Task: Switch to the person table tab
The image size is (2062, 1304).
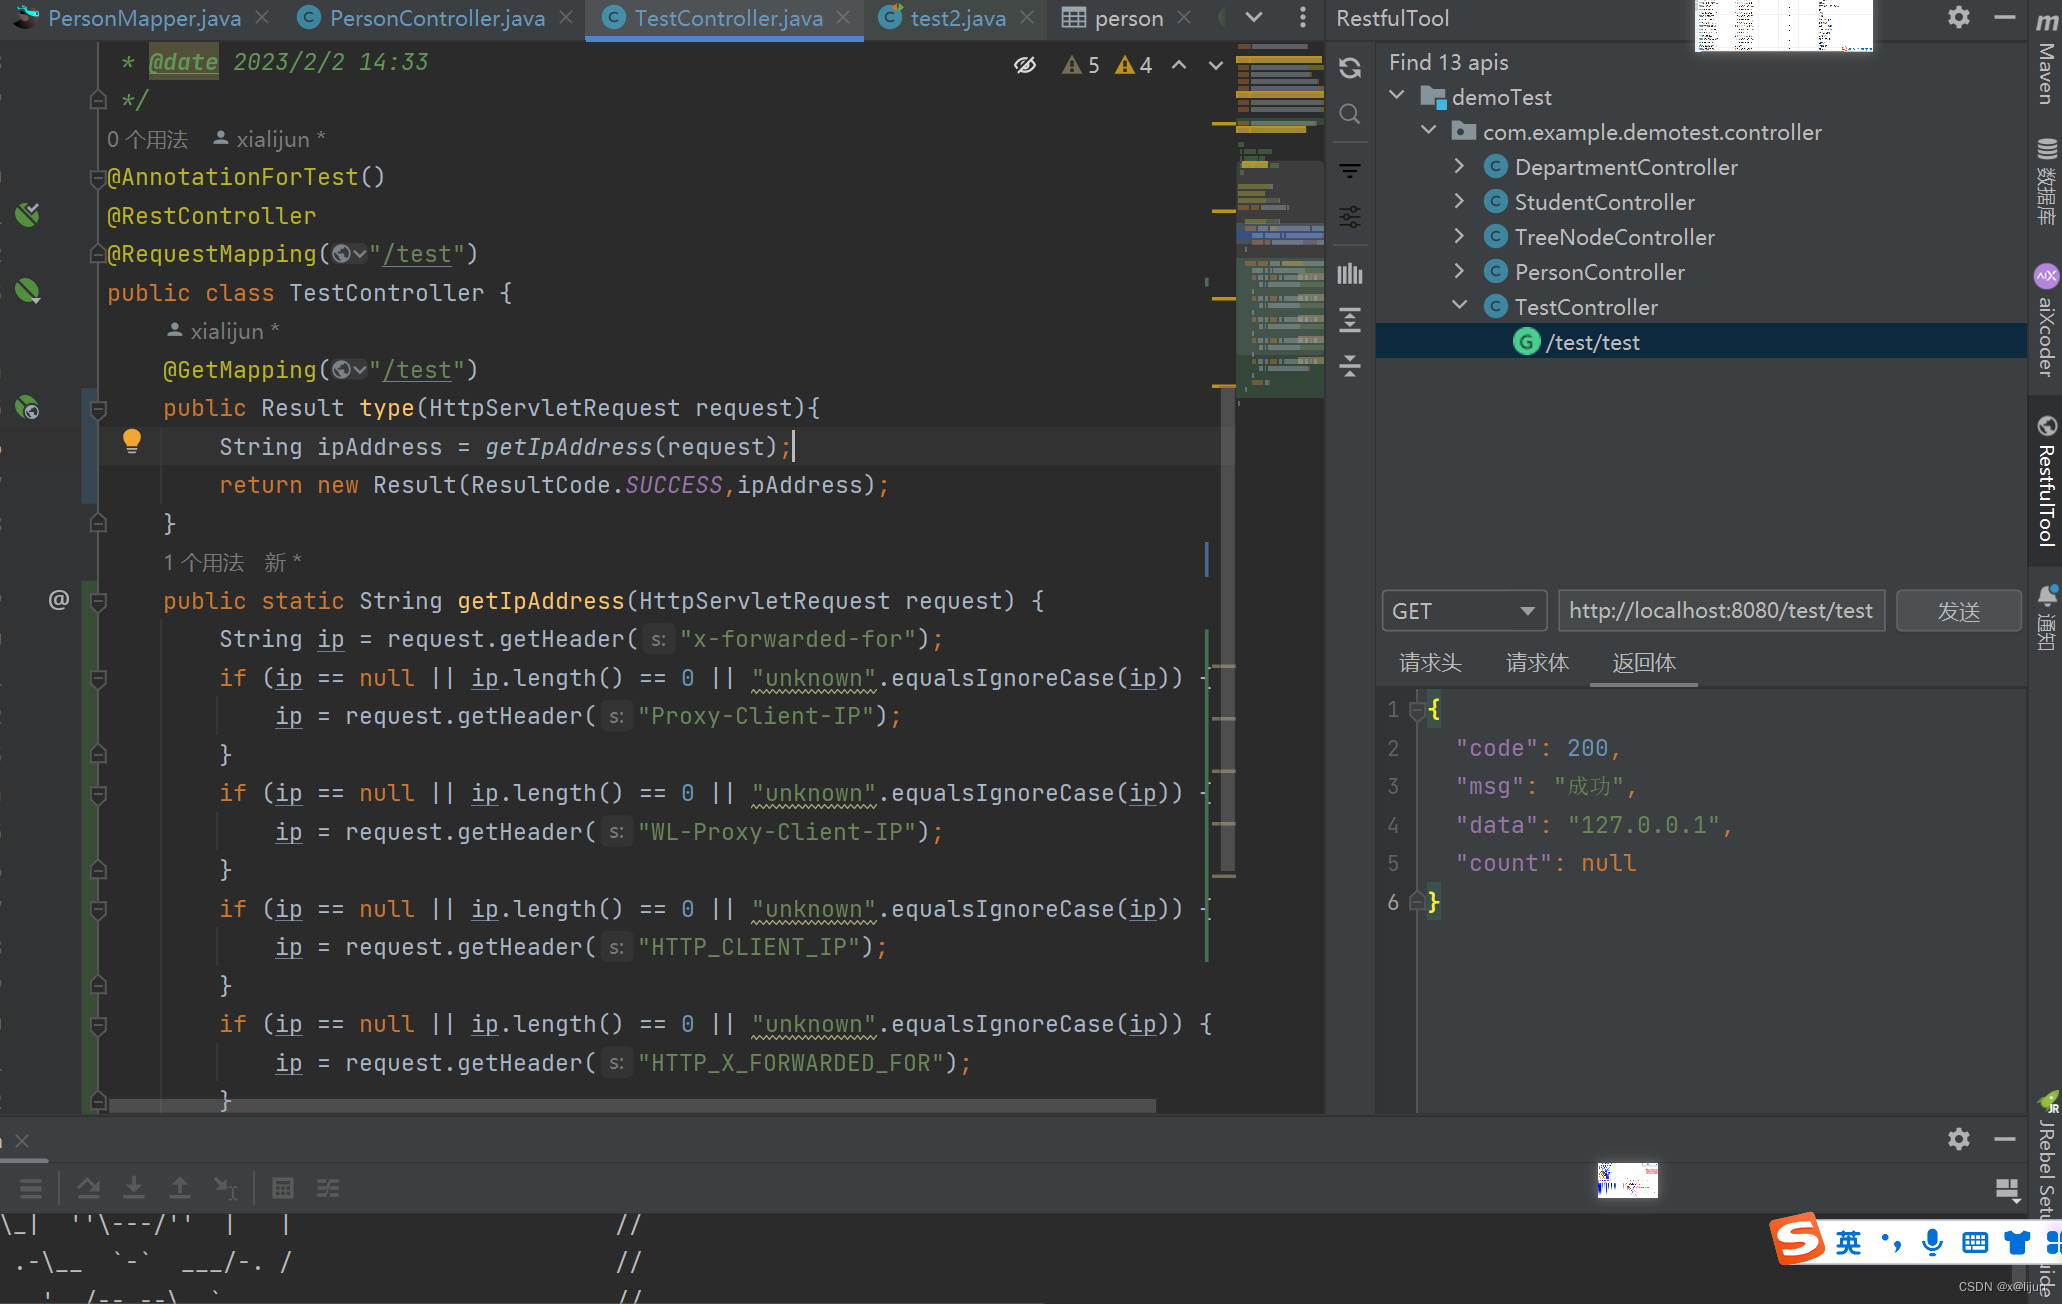Action: [1128, 18]
